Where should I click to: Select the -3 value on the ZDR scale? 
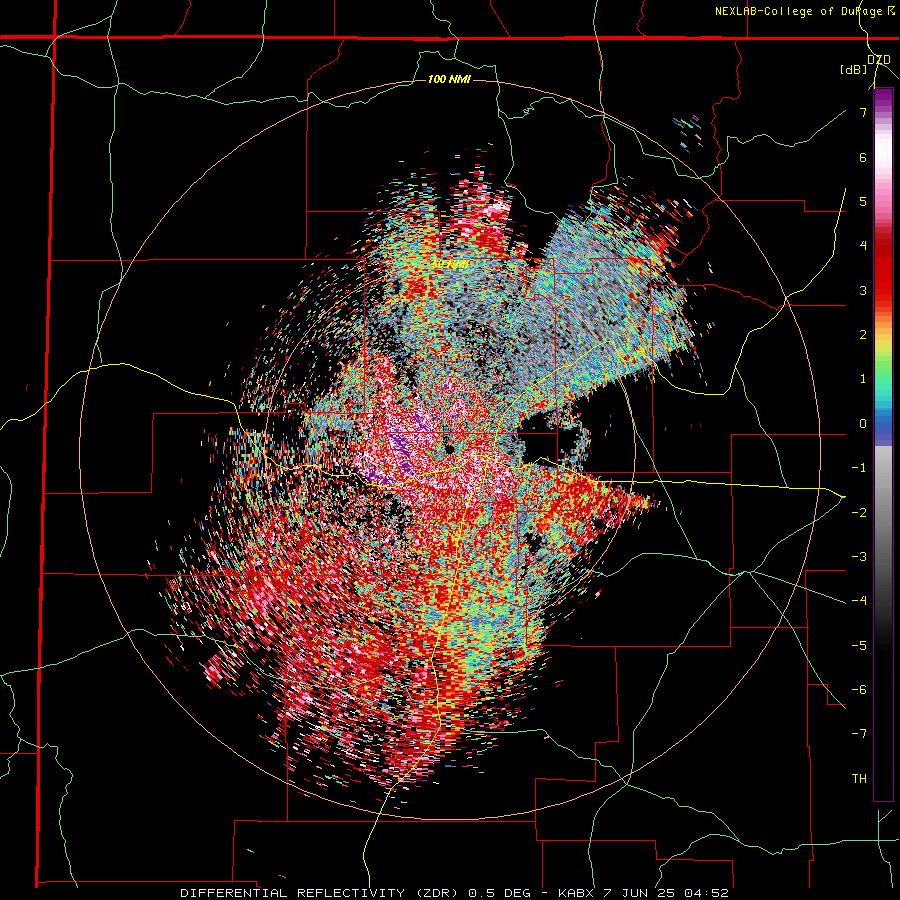coord(859,556)
